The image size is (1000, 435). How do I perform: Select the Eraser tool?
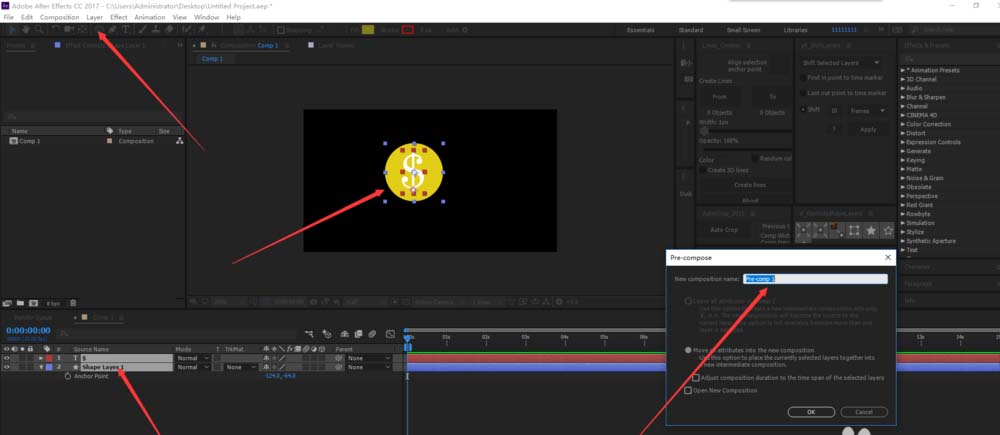[x=169, y=29]
